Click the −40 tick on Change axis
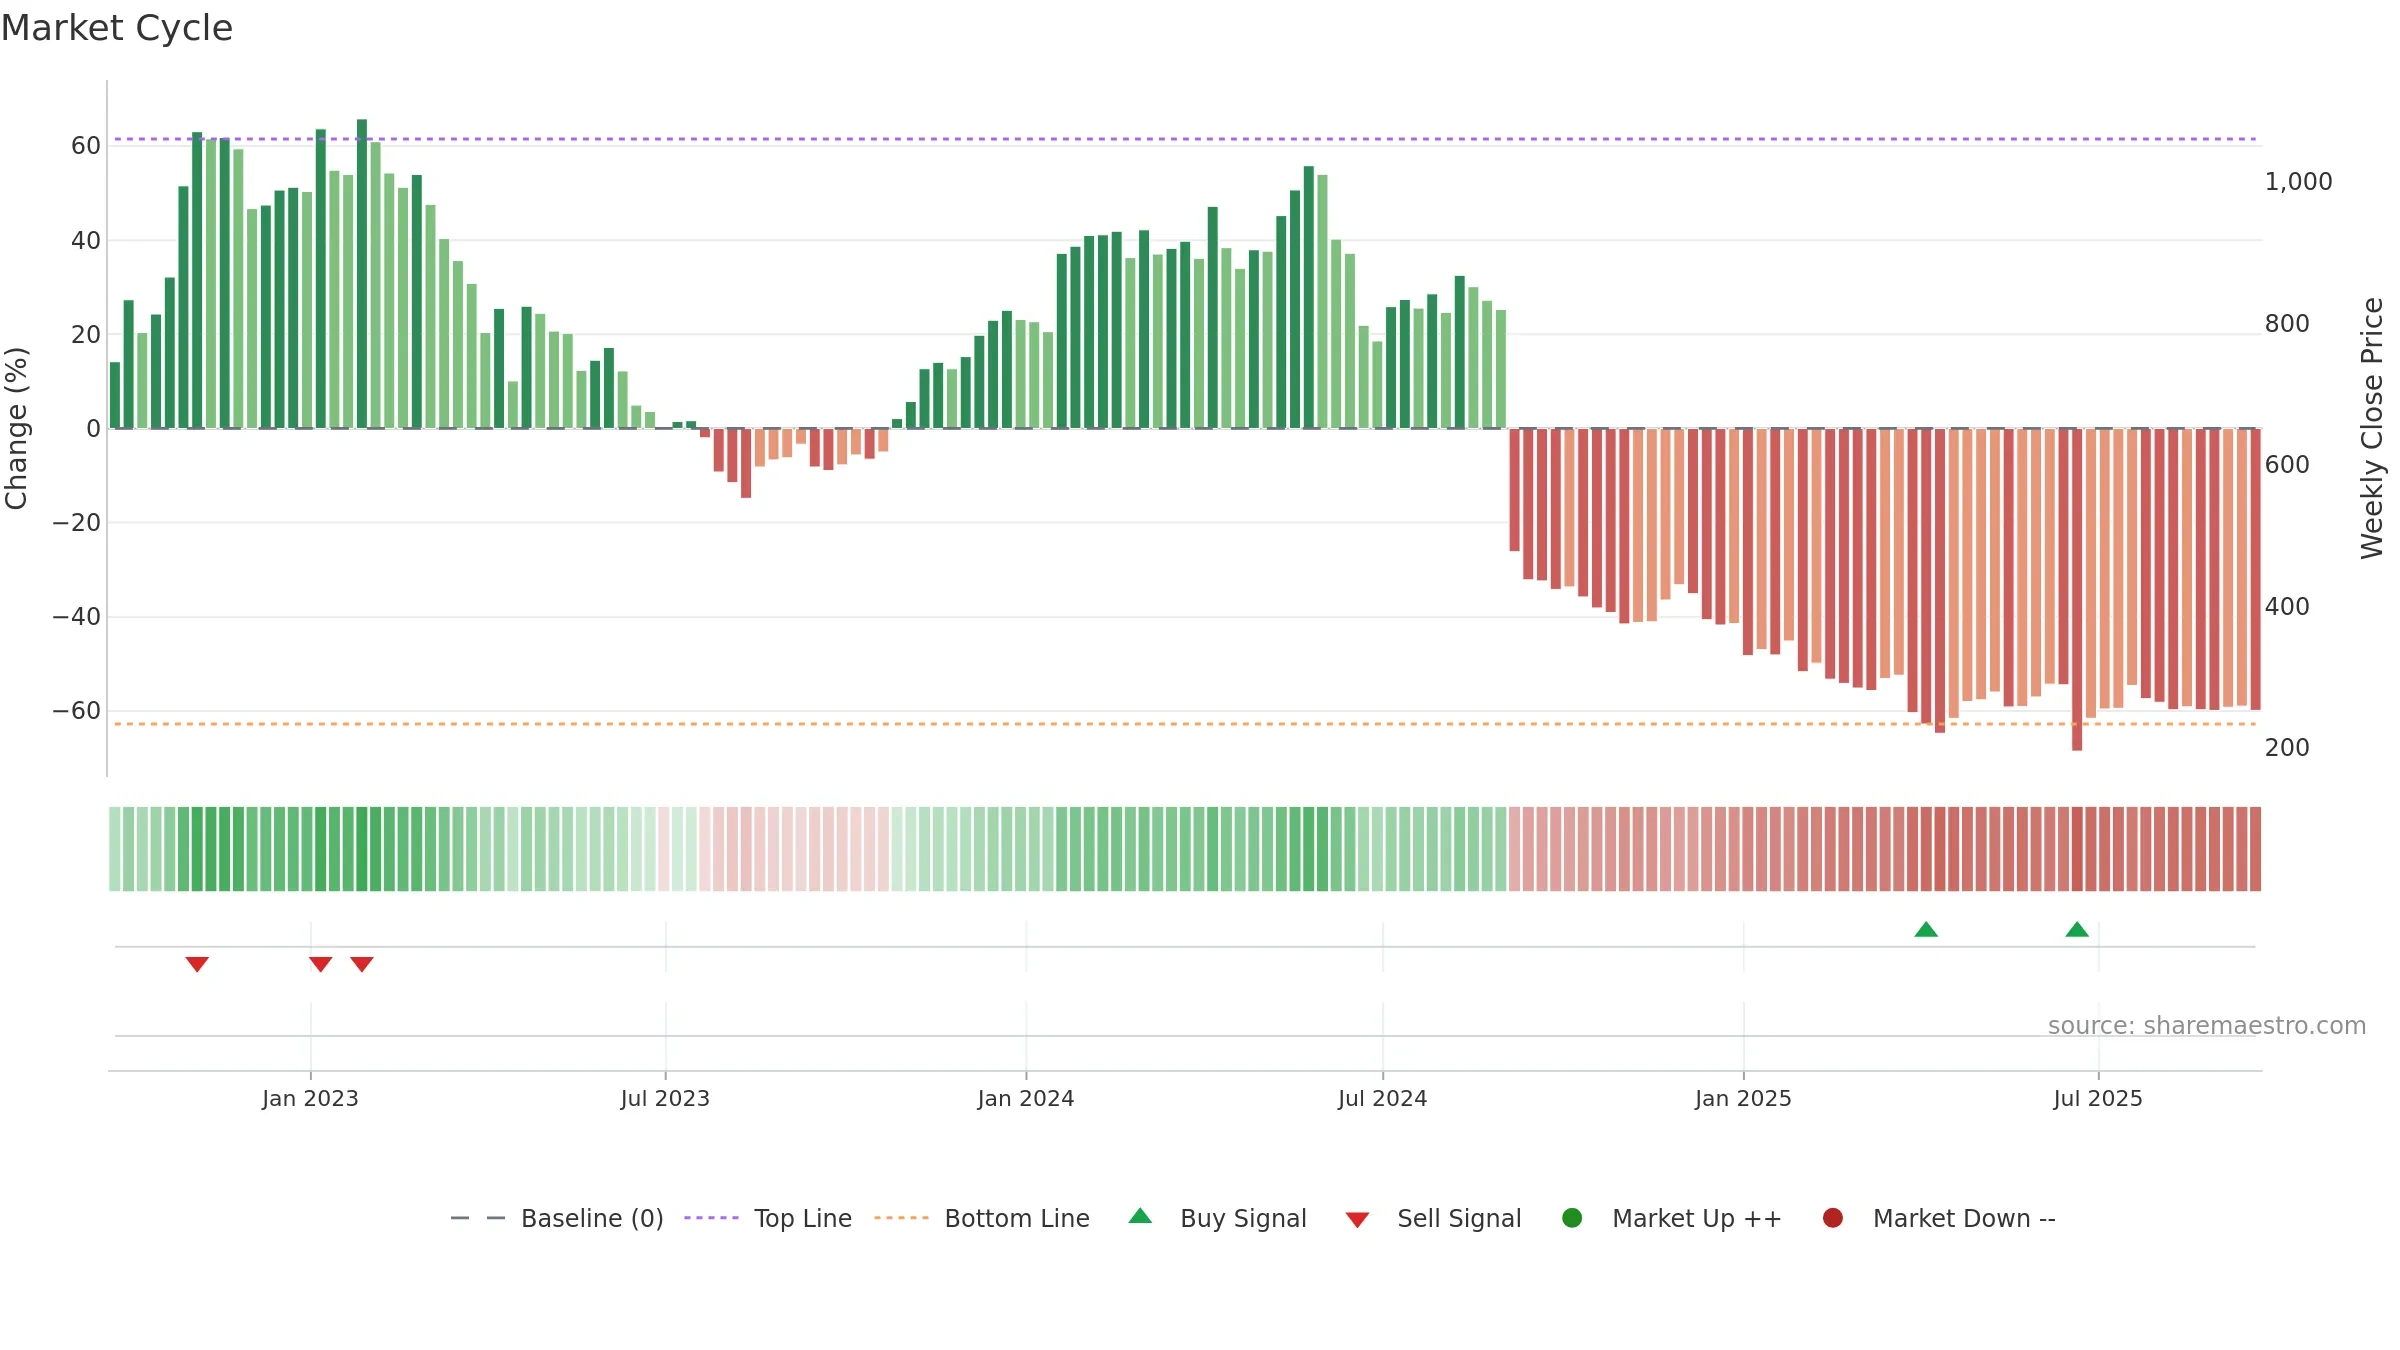 tap(77, 617)
